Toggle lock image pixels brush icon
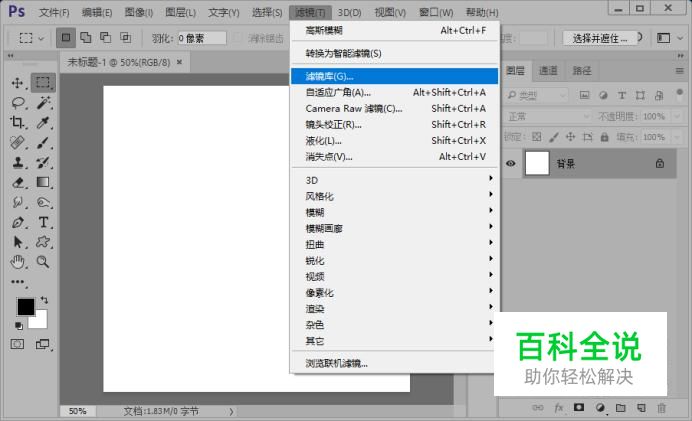Viewport: 692px width, 421px height. [553, 137]
